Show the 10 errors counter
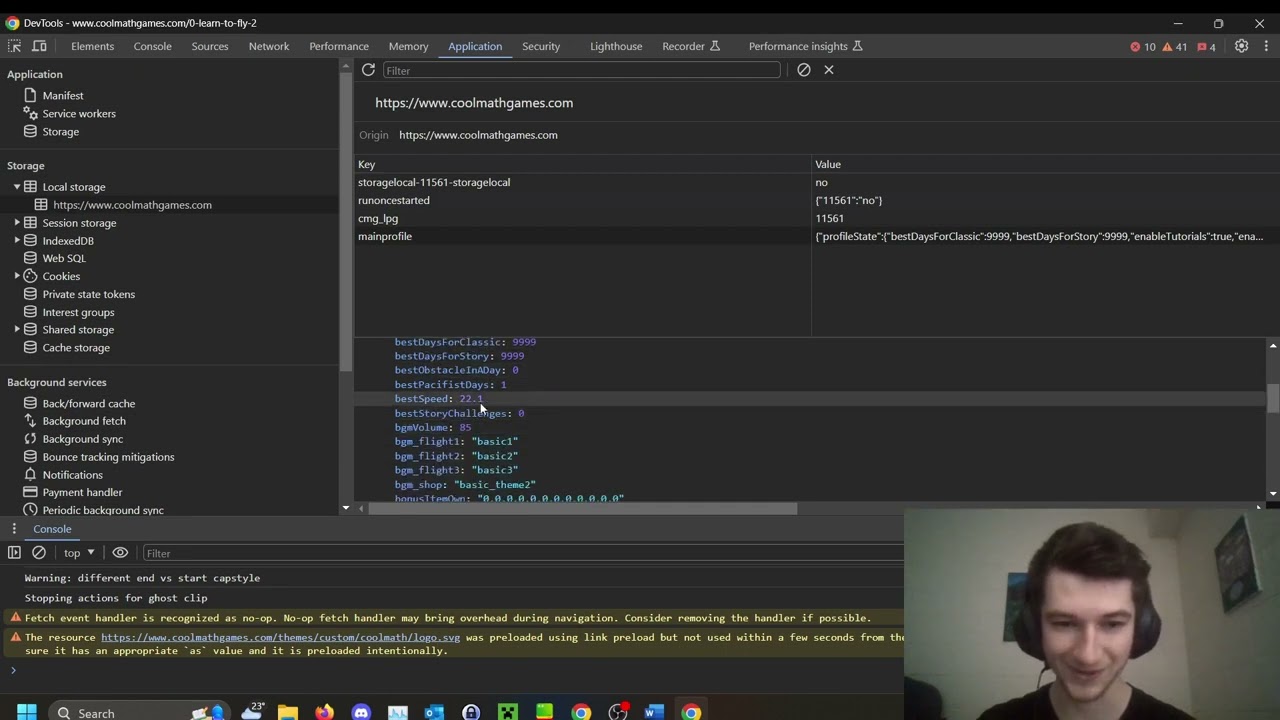The height and width of the screenshot is (720, 1280). pos(1142,47)
